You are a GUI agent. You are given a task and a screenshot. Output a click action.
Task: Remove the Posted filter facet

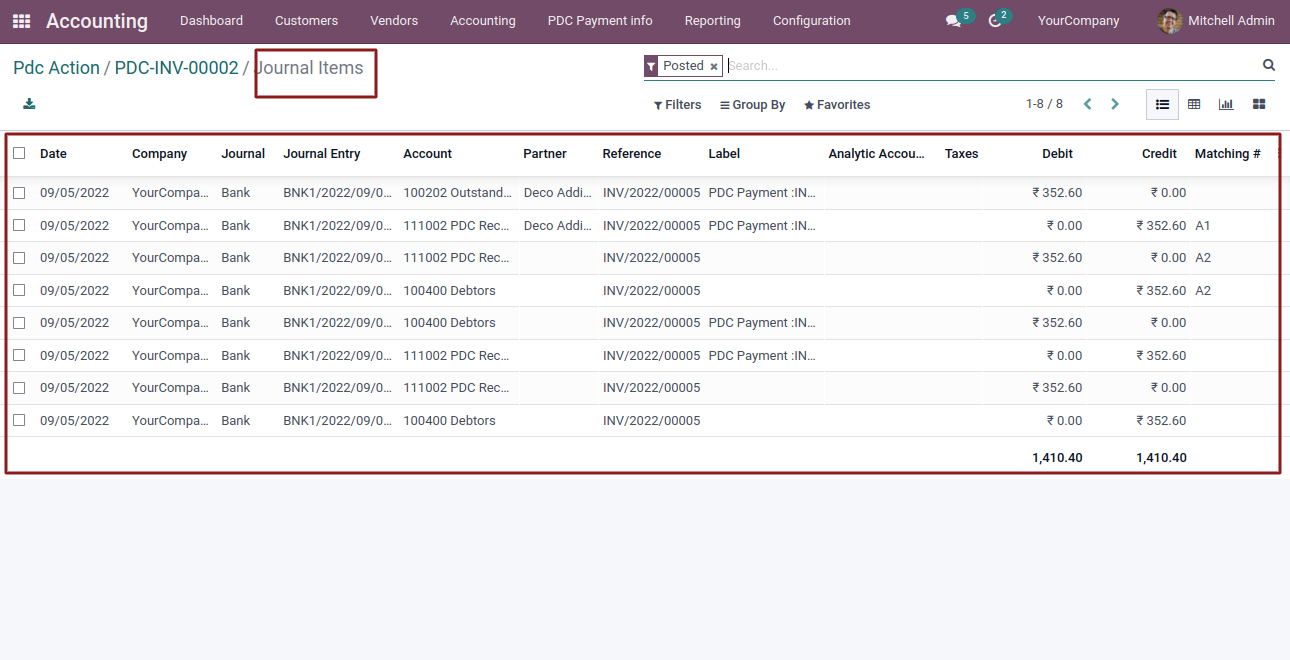pos(714,66)
